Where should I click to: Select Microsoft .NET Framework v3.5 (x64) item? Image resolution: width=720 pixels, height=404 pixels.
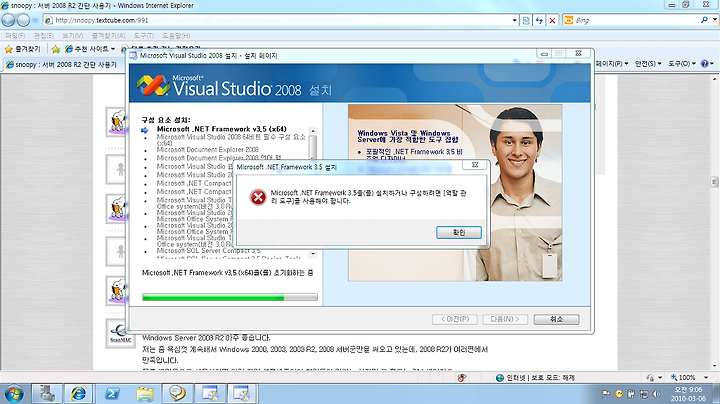click(221, 129)
